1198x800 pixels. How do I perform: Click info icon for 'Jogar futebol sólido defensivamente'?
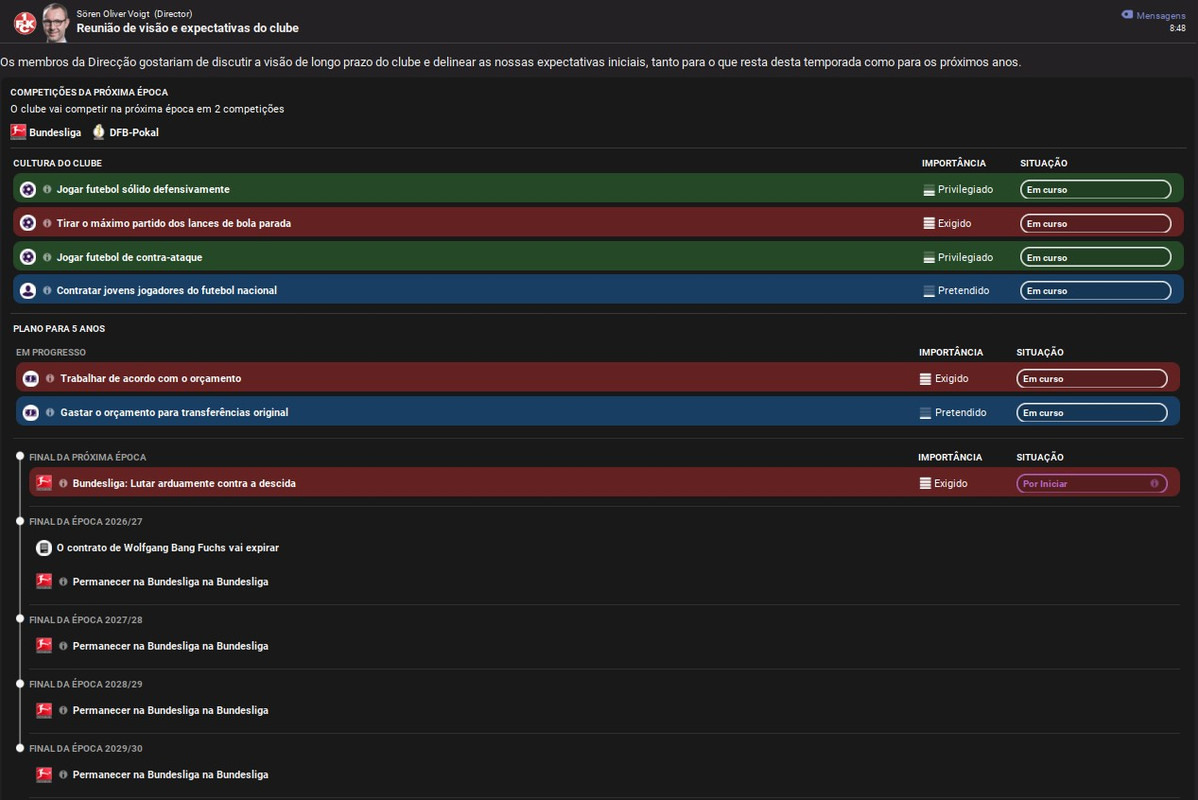pos(47,189)
